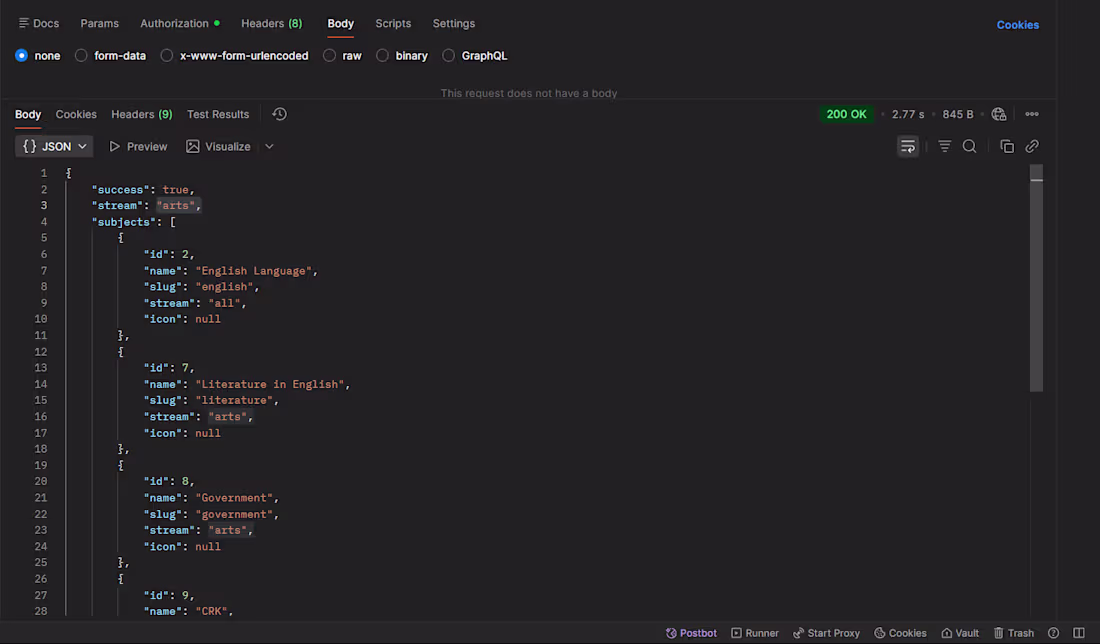
Task: Click the Preview button
Action: tap(138, 146)
